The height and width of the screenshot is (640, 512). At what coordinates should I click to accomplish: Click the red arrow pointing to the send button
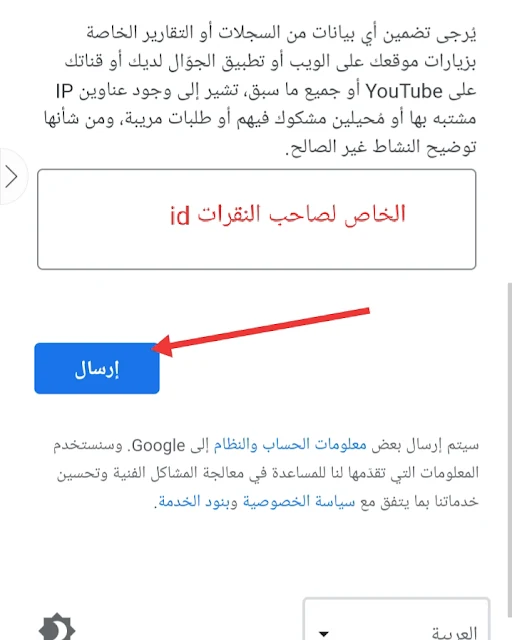260,331
